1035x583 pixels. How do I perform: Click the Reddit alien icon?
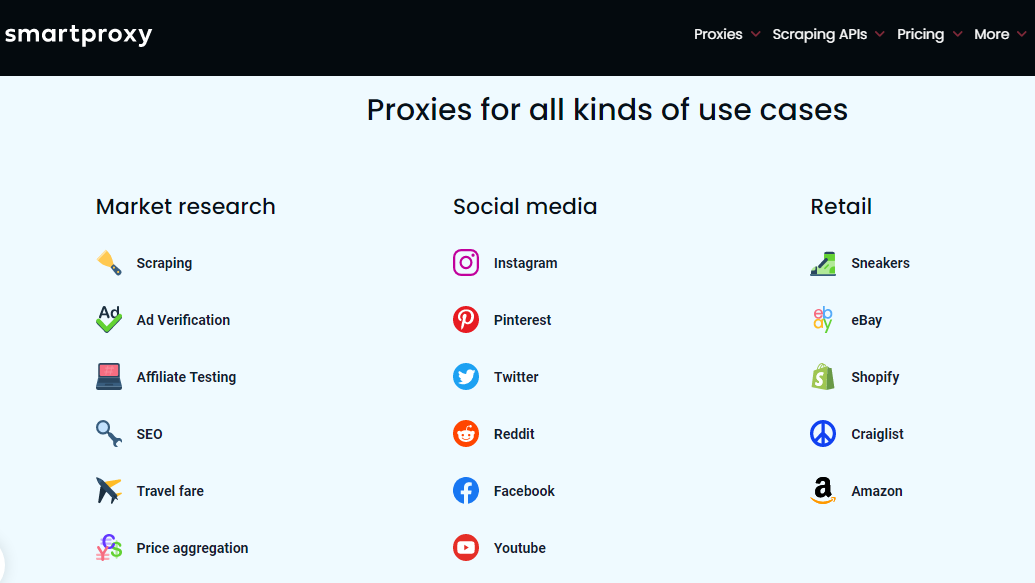(465, 434)
